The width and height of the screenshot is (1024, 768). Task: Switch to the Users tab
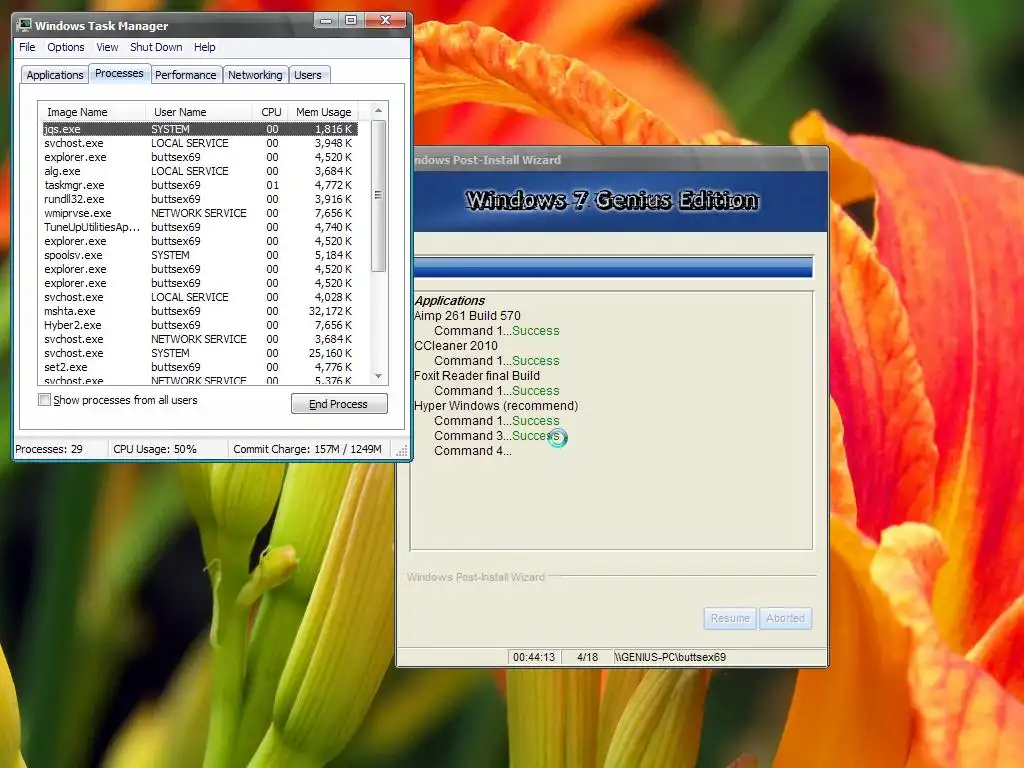coord(308,75)
